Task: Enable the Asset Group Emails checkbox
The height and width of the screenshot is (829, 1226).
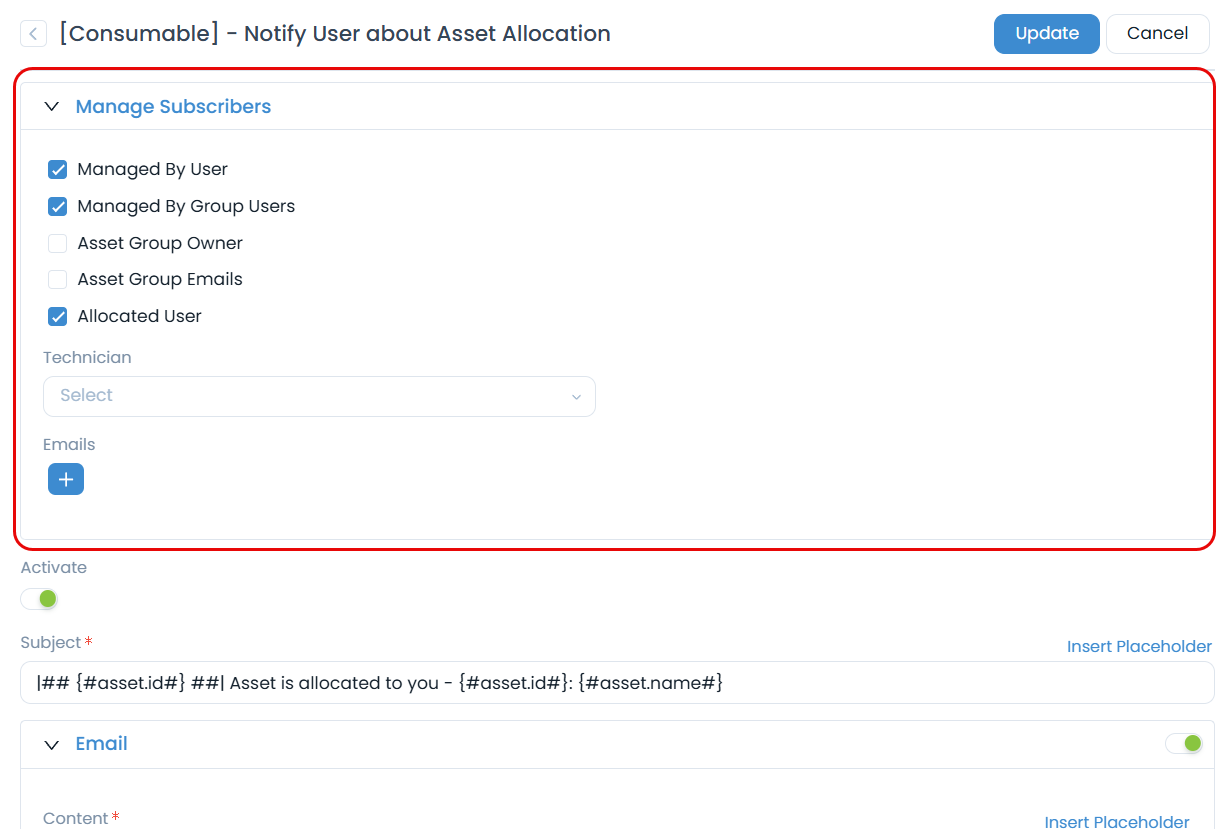Action: point(58,280)
